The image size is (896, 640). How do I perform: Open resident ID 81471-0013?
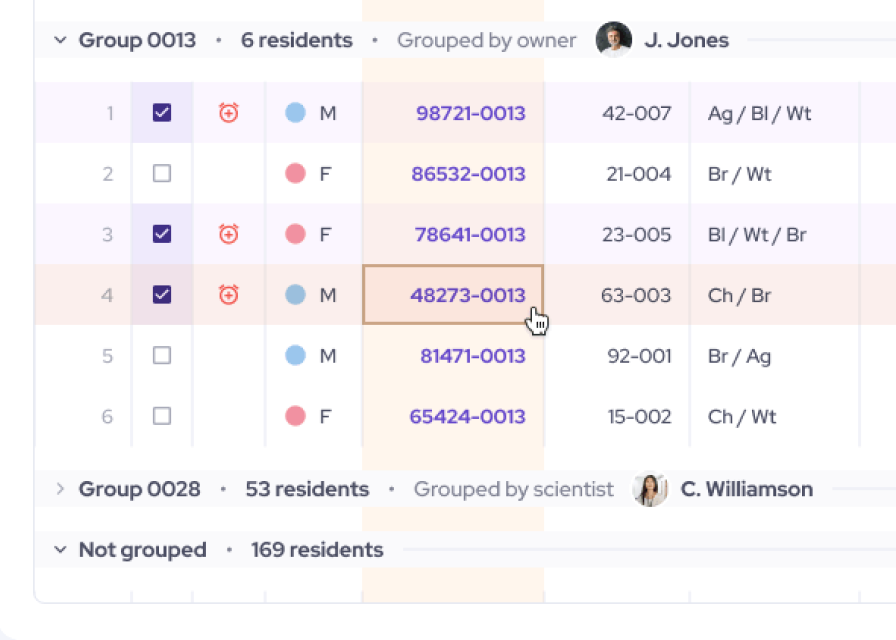[472, 356]
